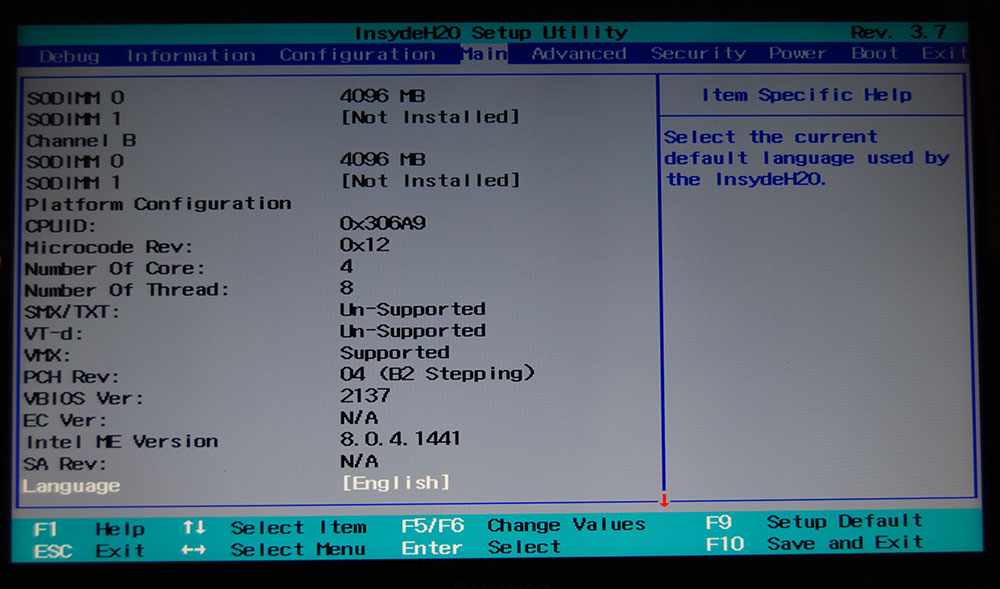Click the CPUID: label
Screen dimensions: 1000x589
click(61, 226)
